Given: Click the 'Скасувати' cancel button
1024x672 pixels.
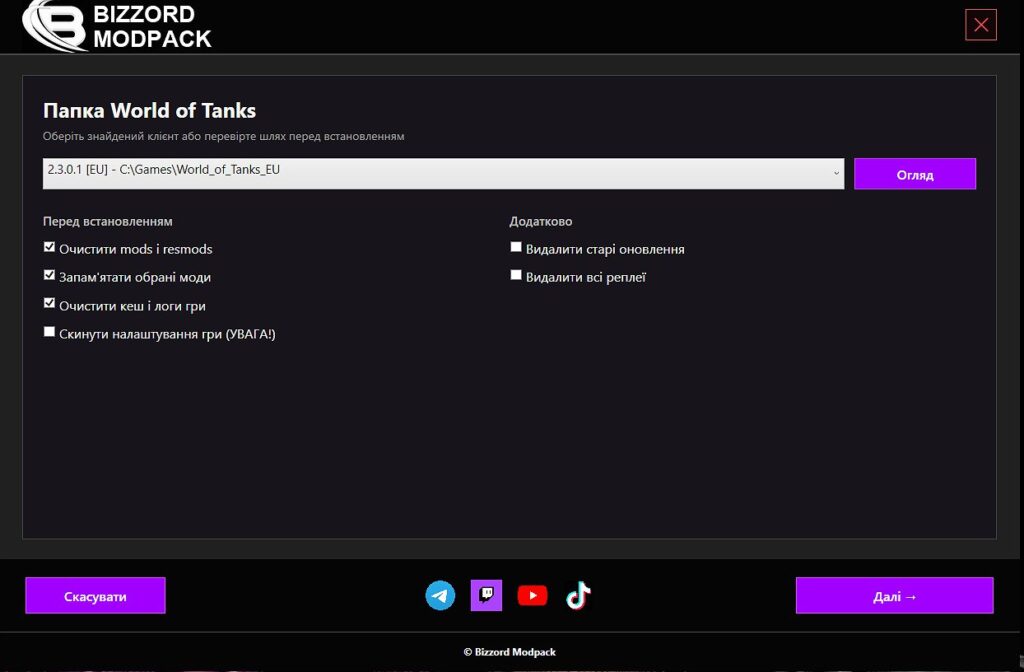Looking at the screenshot, I should pos(95,596).
